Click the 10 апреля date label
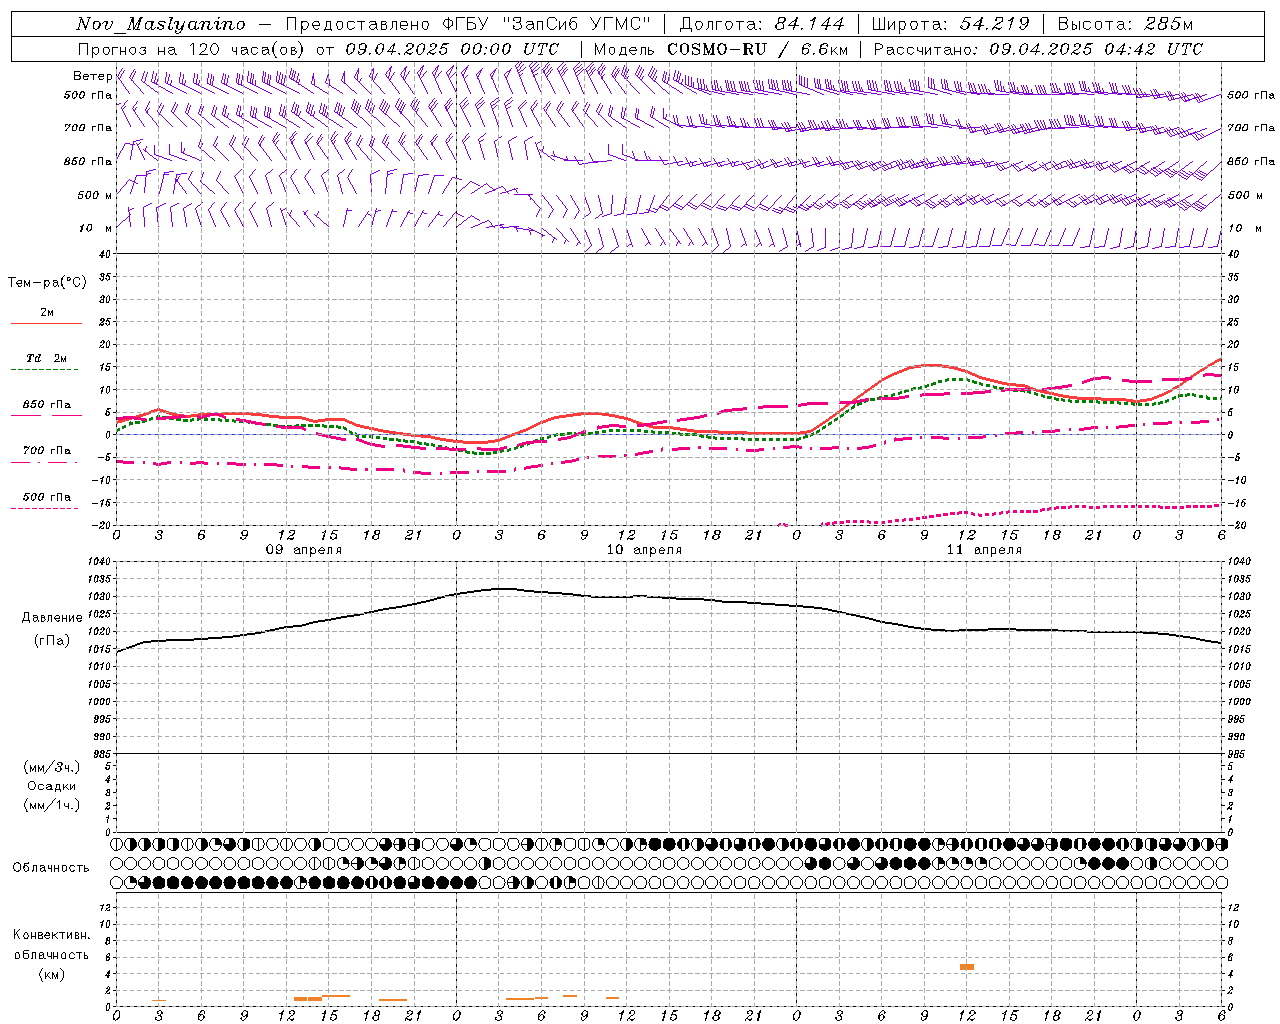The image size is (1280, 1024). click(x=644, y=550)
